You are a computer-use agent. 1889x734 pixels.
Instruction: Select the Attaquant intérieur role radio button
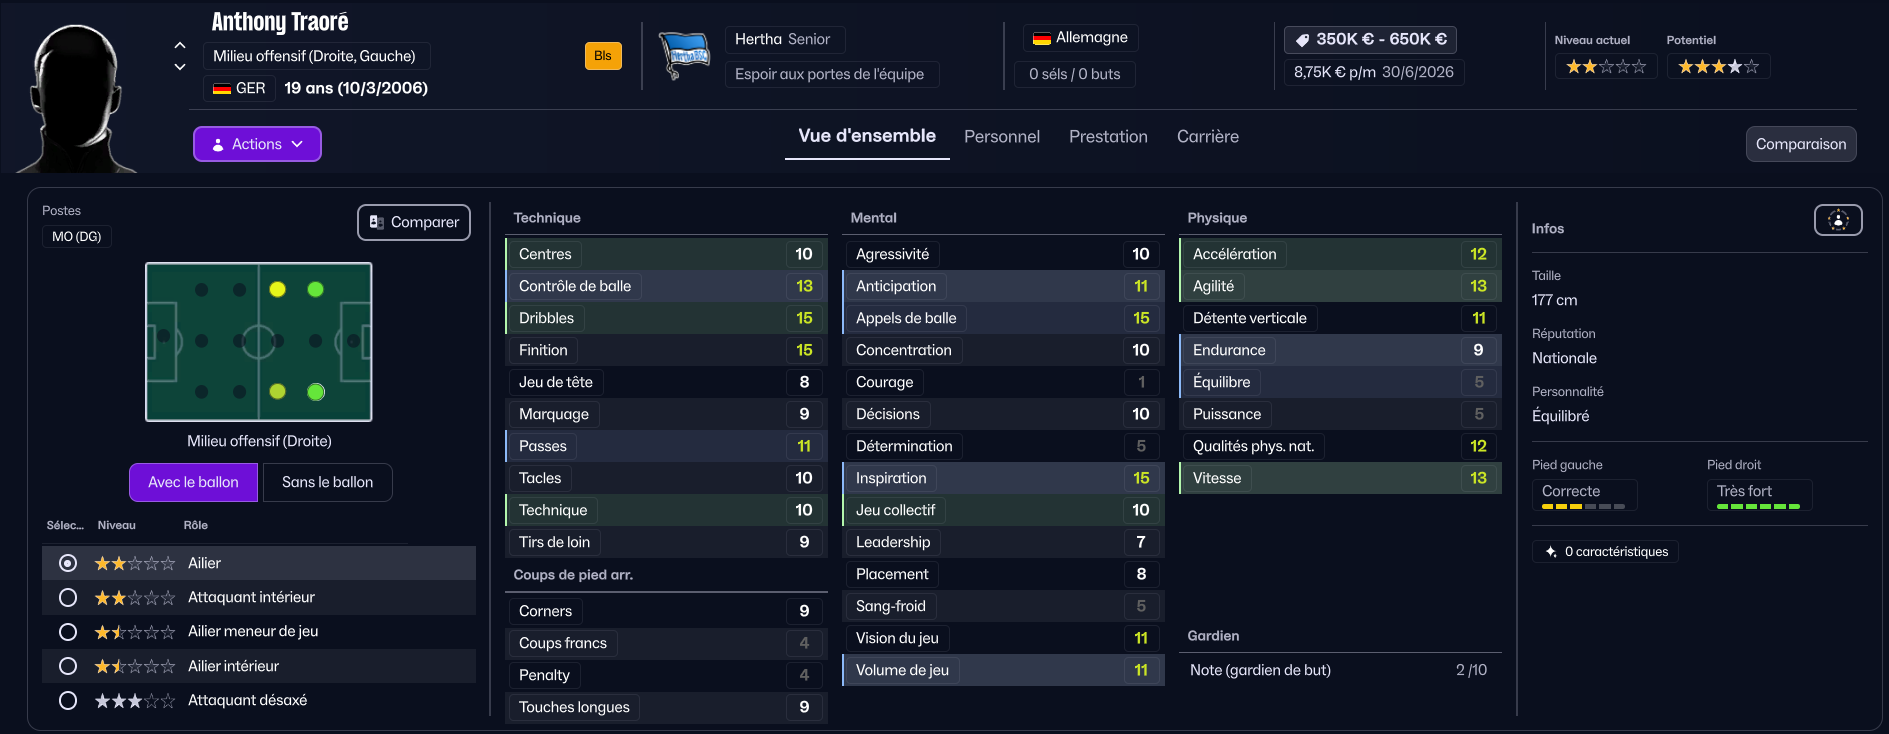68,597
